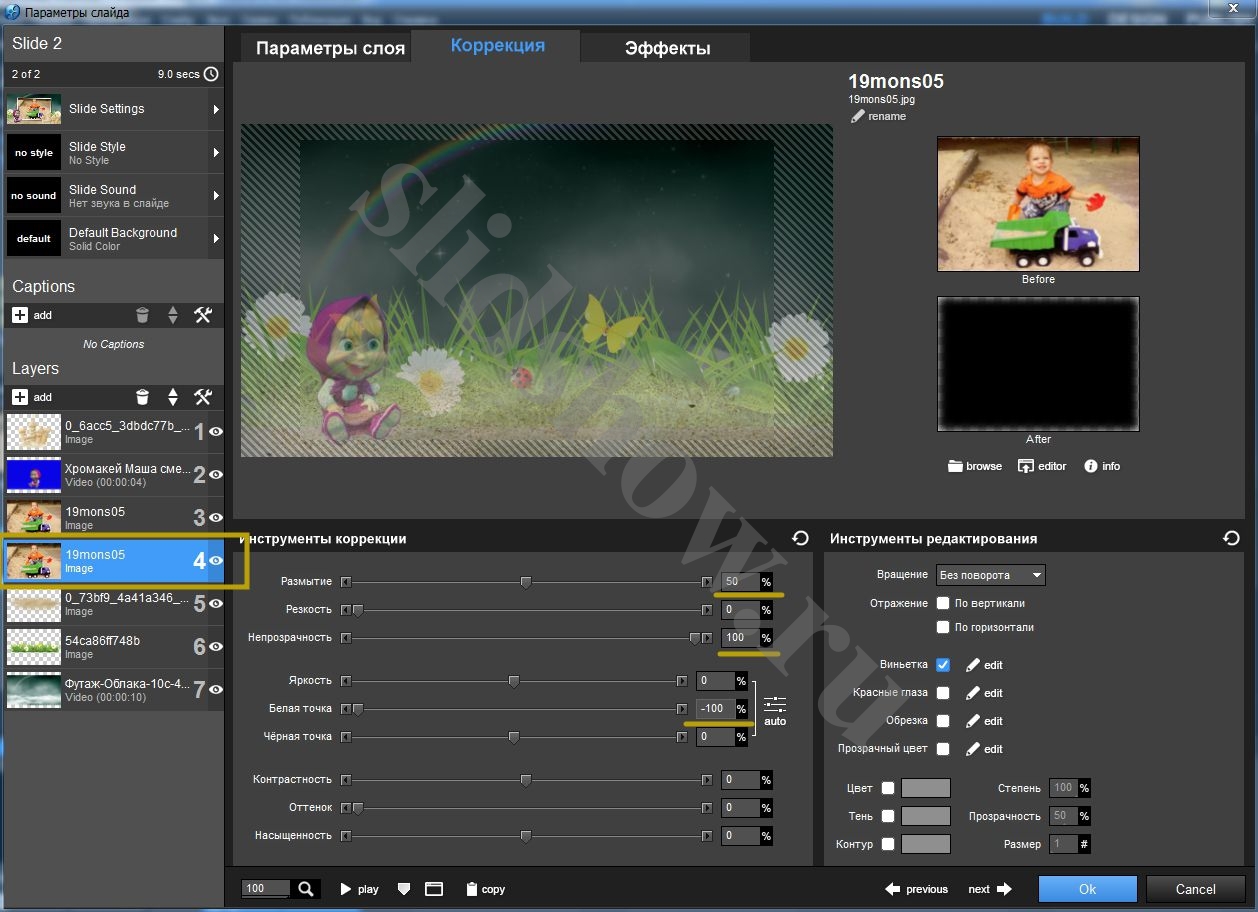This screenshot has width=1258, height=912.
Task: Click the rename pencil icon
Action: 858,116
